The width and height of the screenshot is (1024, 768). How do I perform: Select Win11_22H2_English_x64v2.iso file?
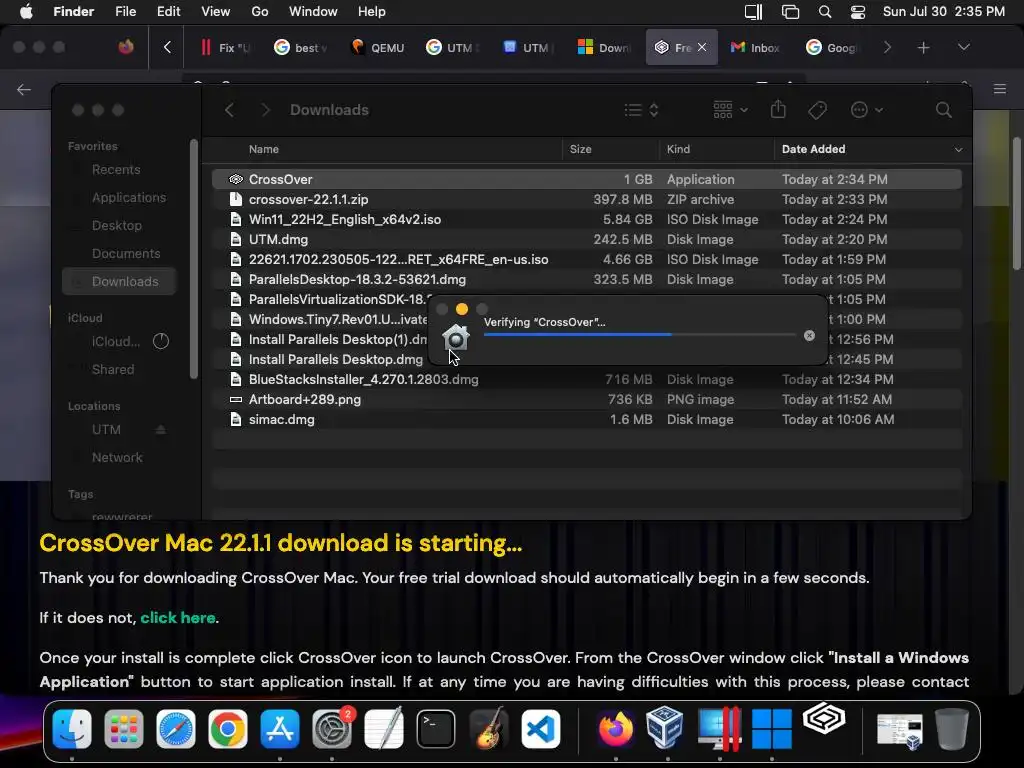point(586,219)
